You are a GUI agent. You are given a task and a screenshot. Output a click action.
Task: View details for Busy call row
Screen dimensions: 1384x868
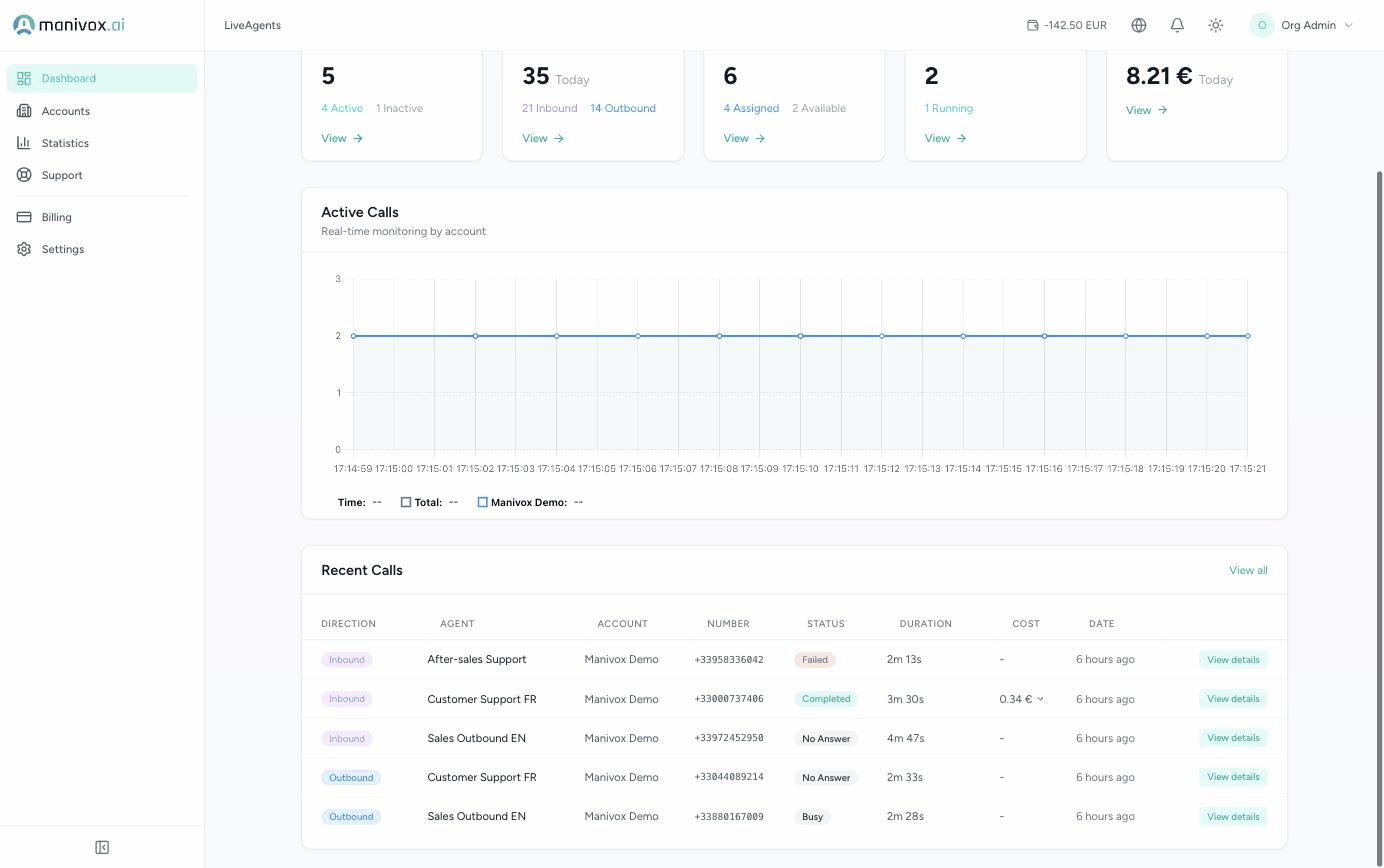(1233, 817)
